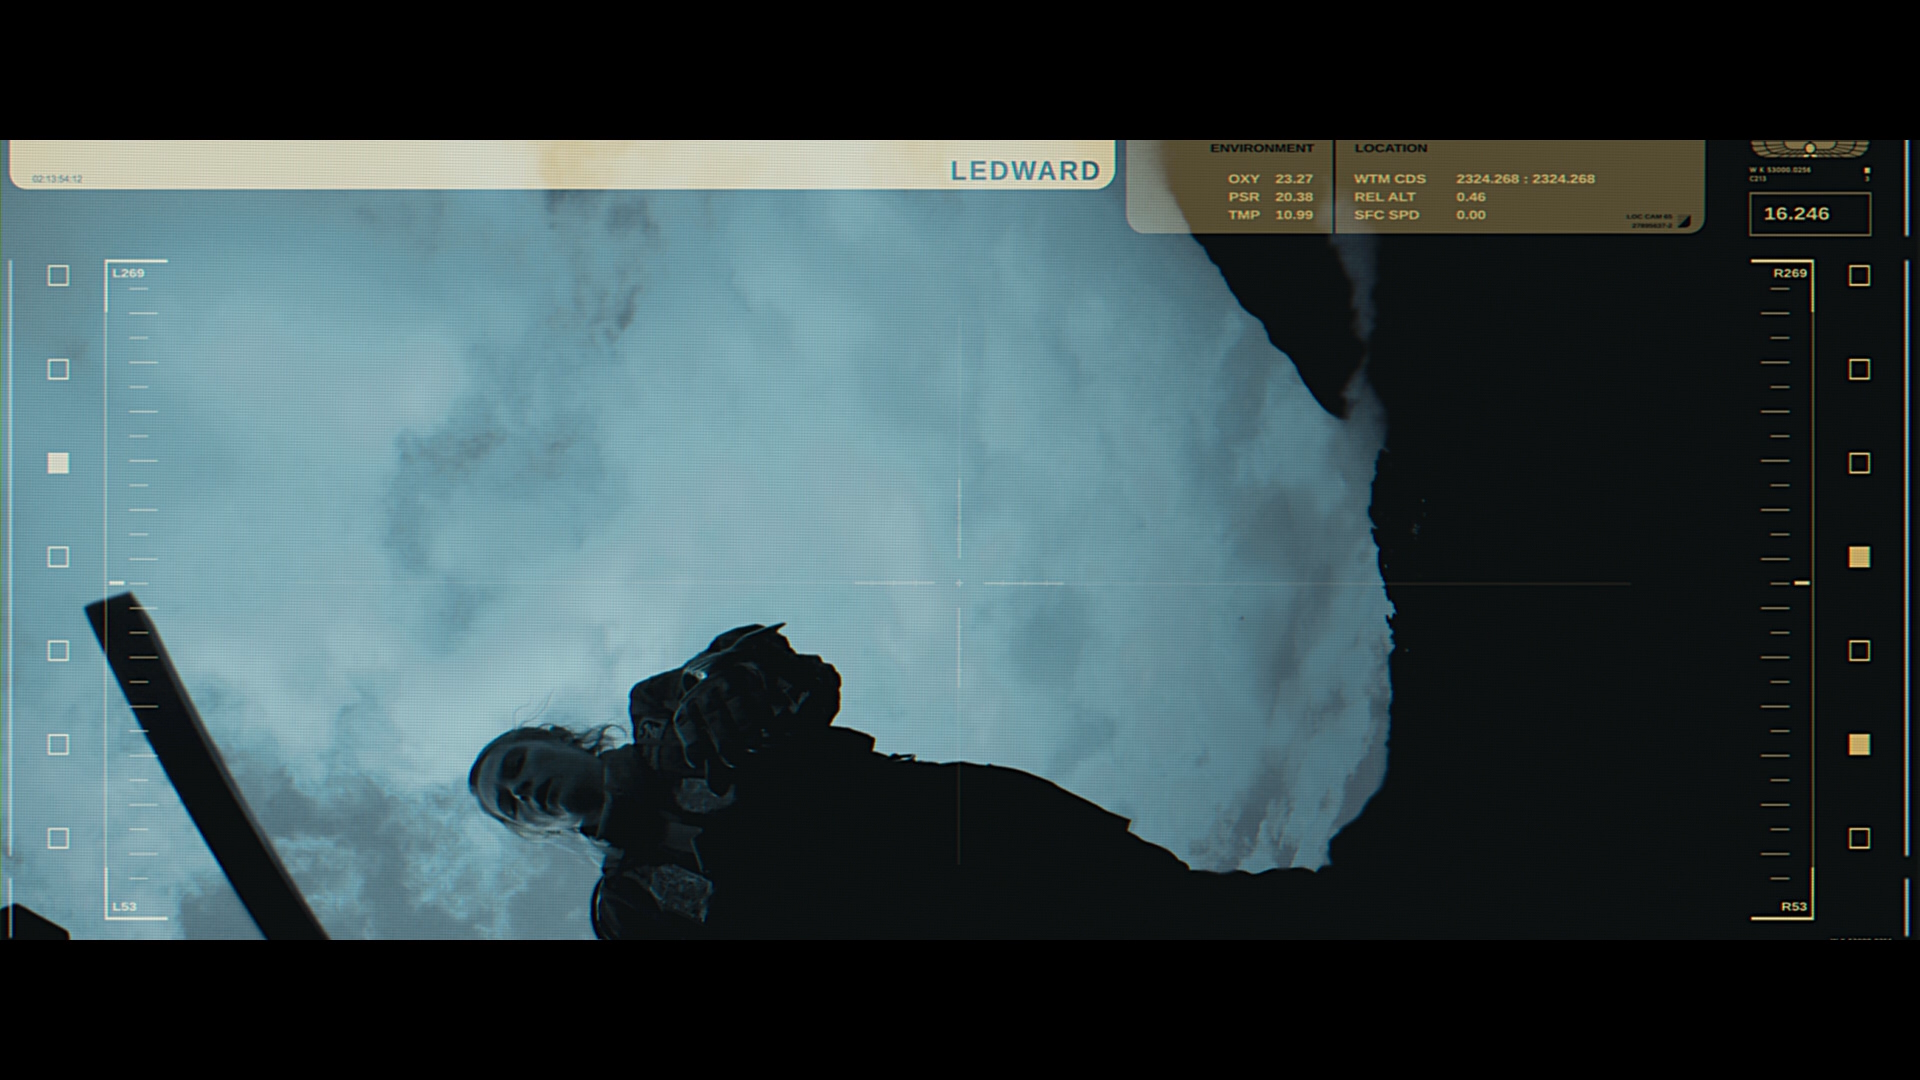
Task: Click the WTM CDS label
Action: click(x=1390, y=179)
